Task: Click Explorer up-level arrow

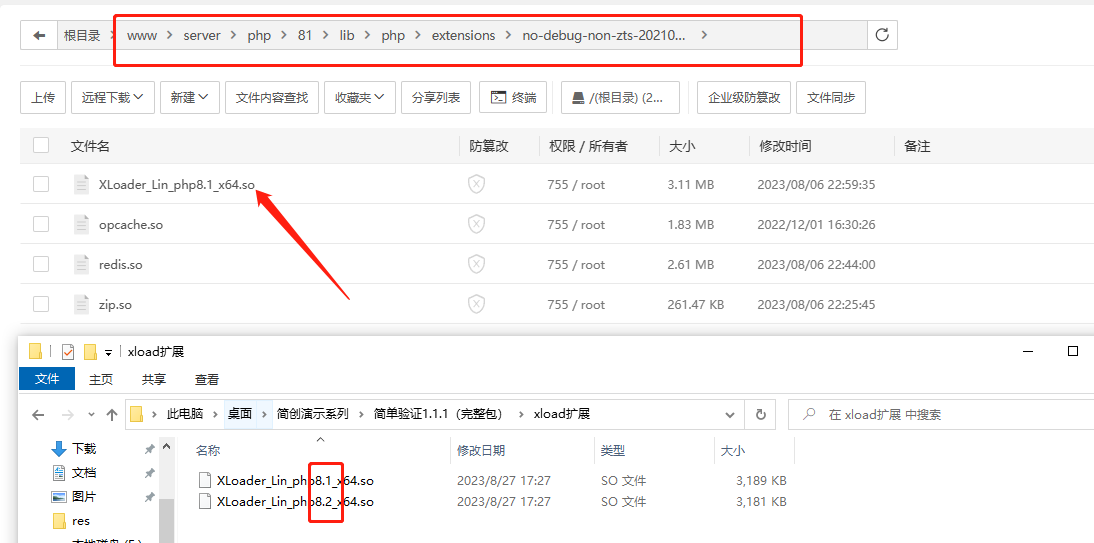Action: (112, 415)
